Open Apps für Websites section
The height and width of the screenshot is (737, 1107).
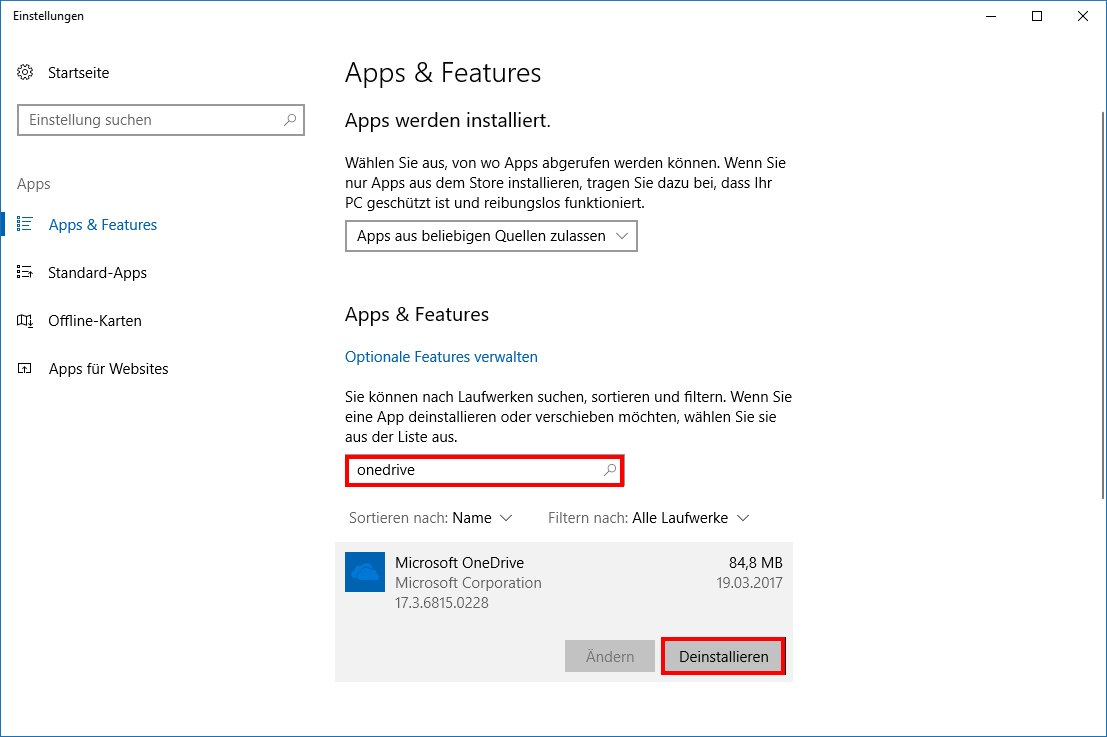coord(109,368)
